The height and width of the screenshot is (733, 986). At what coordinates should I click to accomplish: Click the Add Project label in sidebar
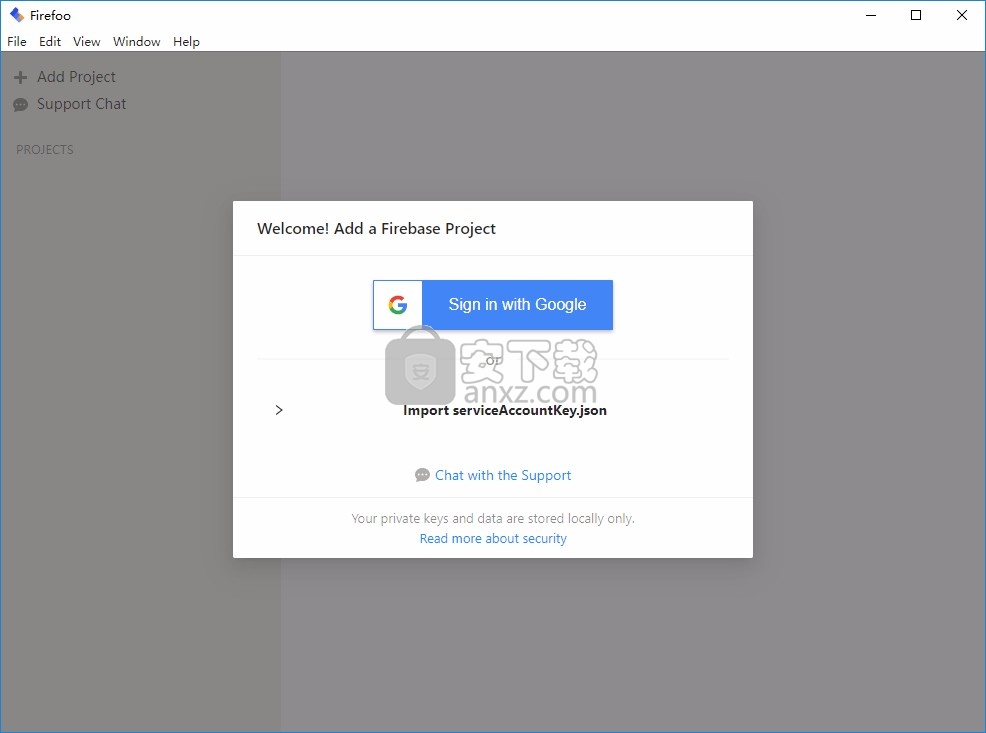[x=76, y=77]
